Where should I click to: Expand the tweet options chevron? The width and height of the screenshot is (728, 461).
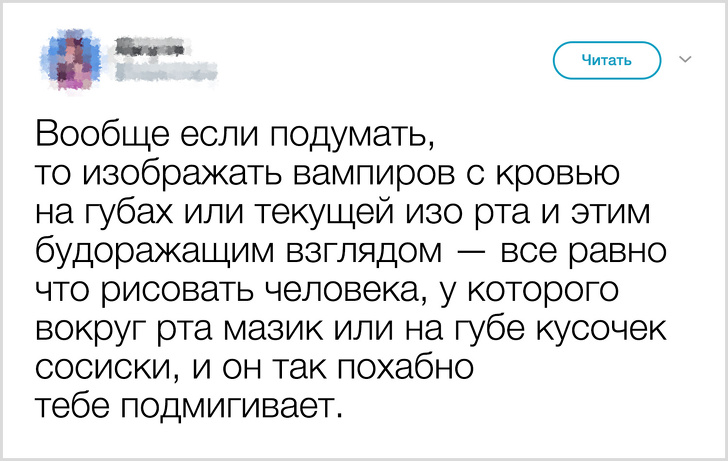point(685,60)
